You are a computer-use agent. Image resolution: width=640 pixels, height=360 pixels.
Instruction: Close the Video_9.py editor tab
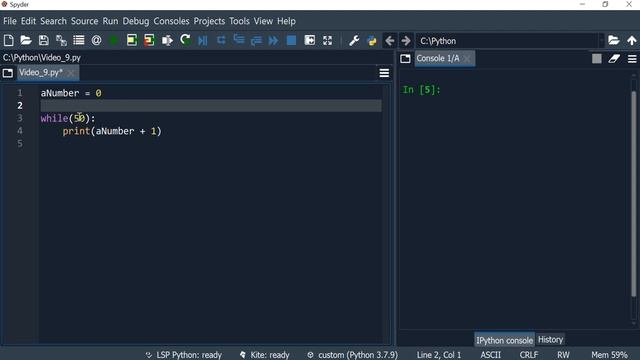[x=71, y=73]
